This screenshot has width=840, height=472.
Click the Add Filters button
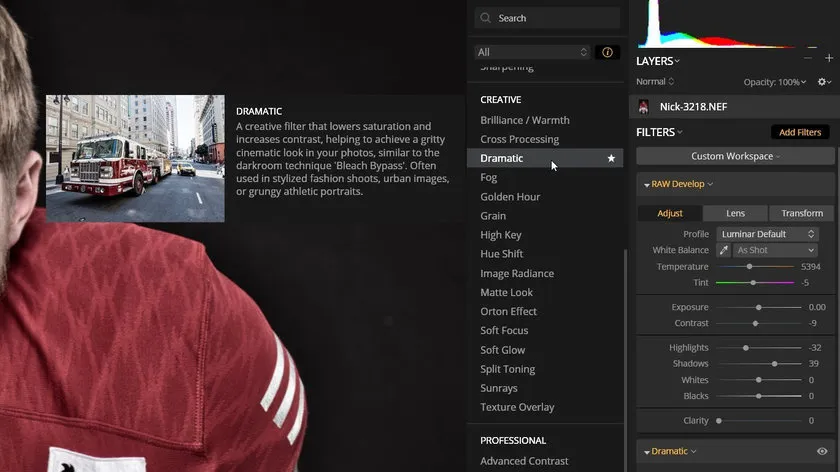click(800, 132)
